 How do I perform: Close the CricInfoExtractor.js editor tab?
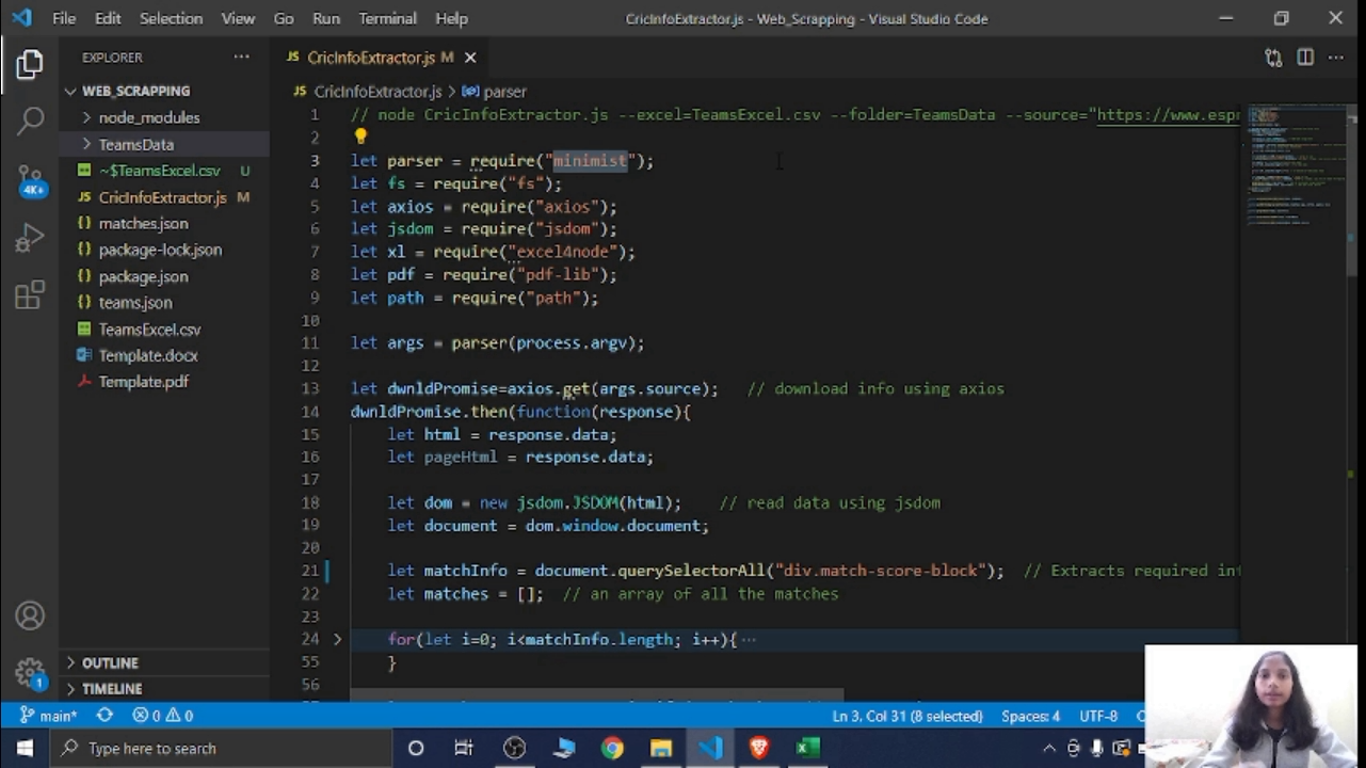[x=470, y=58]
